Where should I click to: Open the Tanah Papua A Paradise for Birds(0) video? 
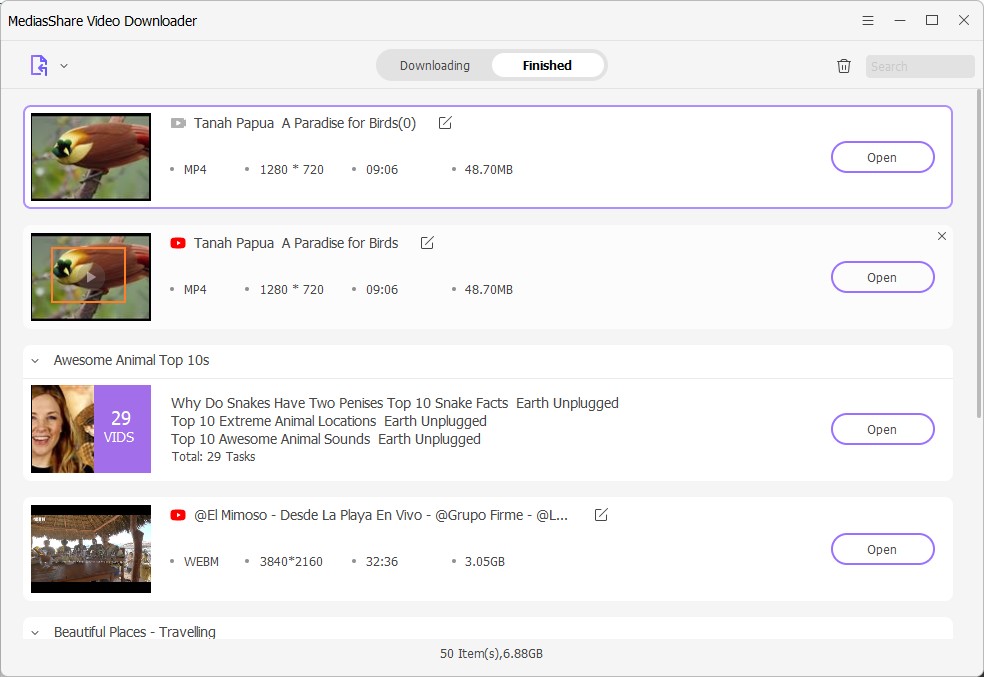882,157
